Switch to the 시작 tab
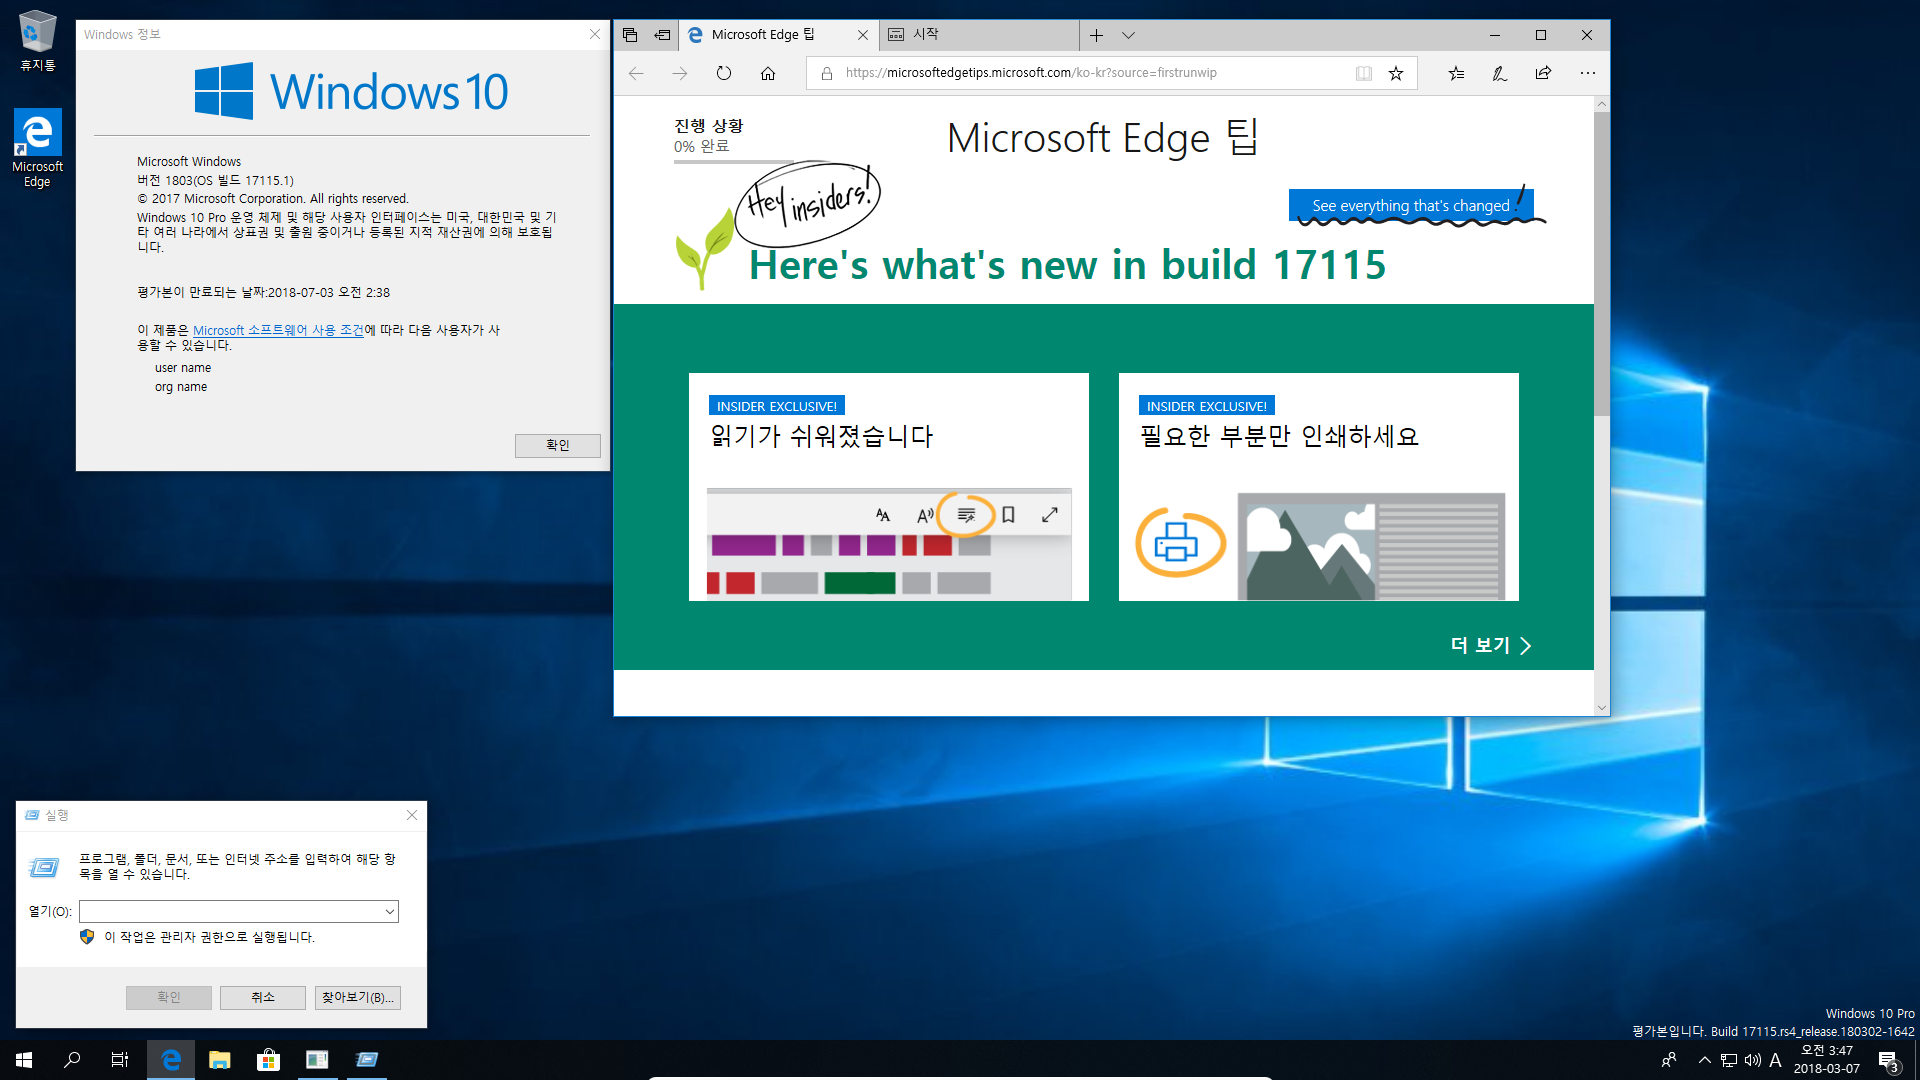The height and width of the screenshot is (1080, 1920). (x=979, y=35)
